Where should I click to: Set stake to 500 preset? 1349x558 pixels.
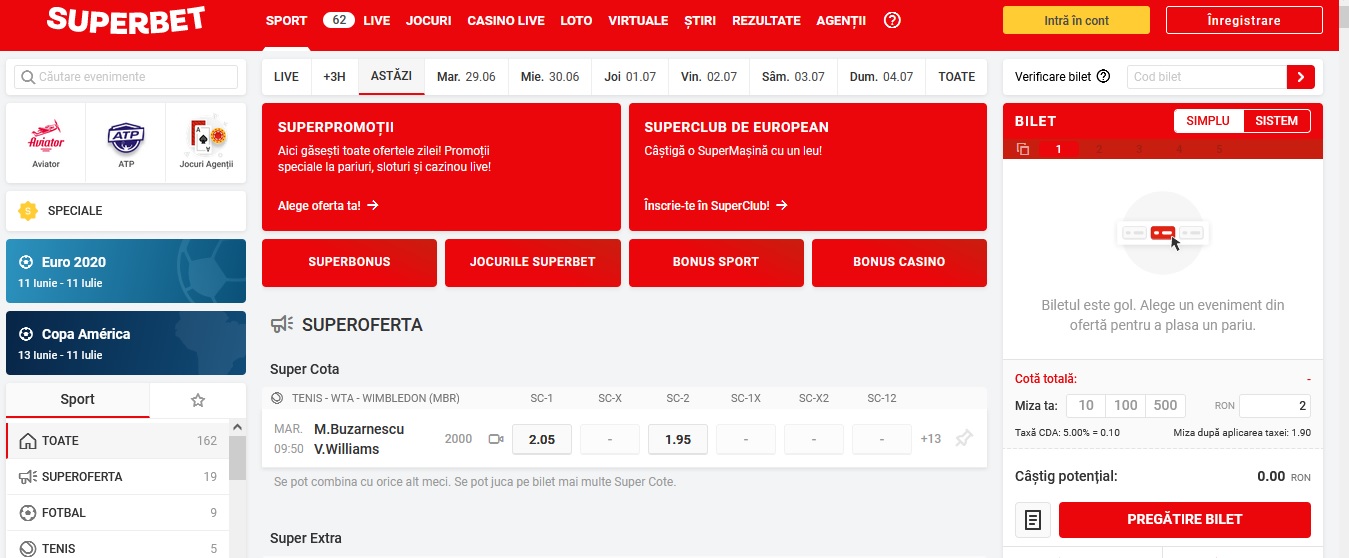click(x=1165, y=406)
